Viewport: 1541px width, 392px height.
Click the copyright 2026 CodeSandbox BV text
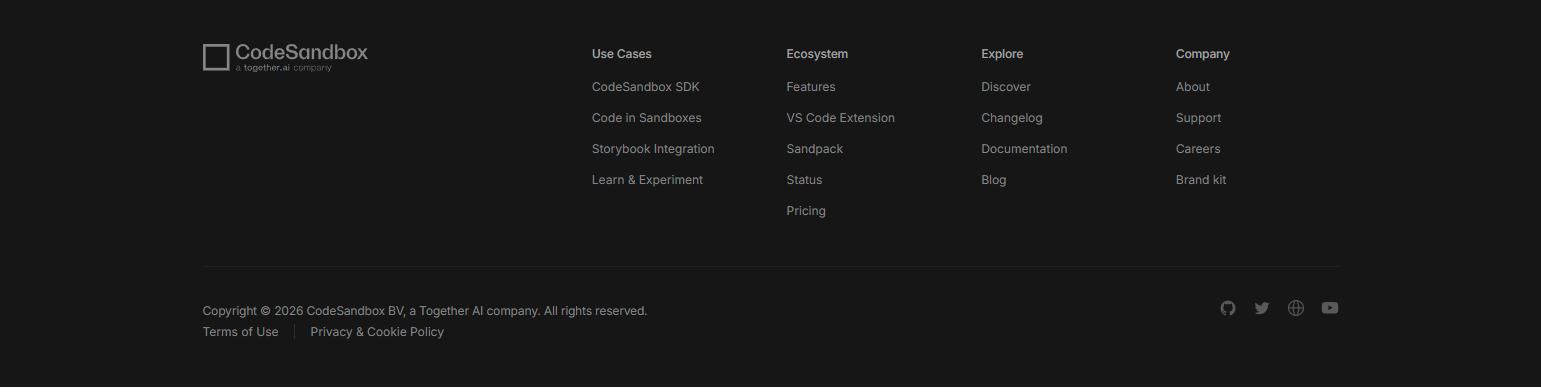coord(425,311)
